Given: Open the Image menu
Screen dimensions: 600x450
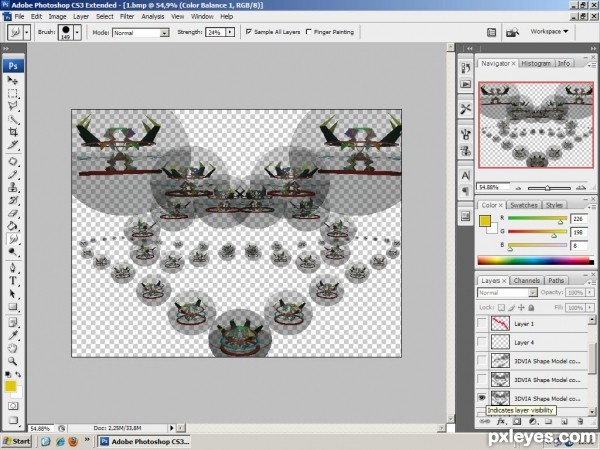Looking at the screenshot, I should [x=57, y=16].
